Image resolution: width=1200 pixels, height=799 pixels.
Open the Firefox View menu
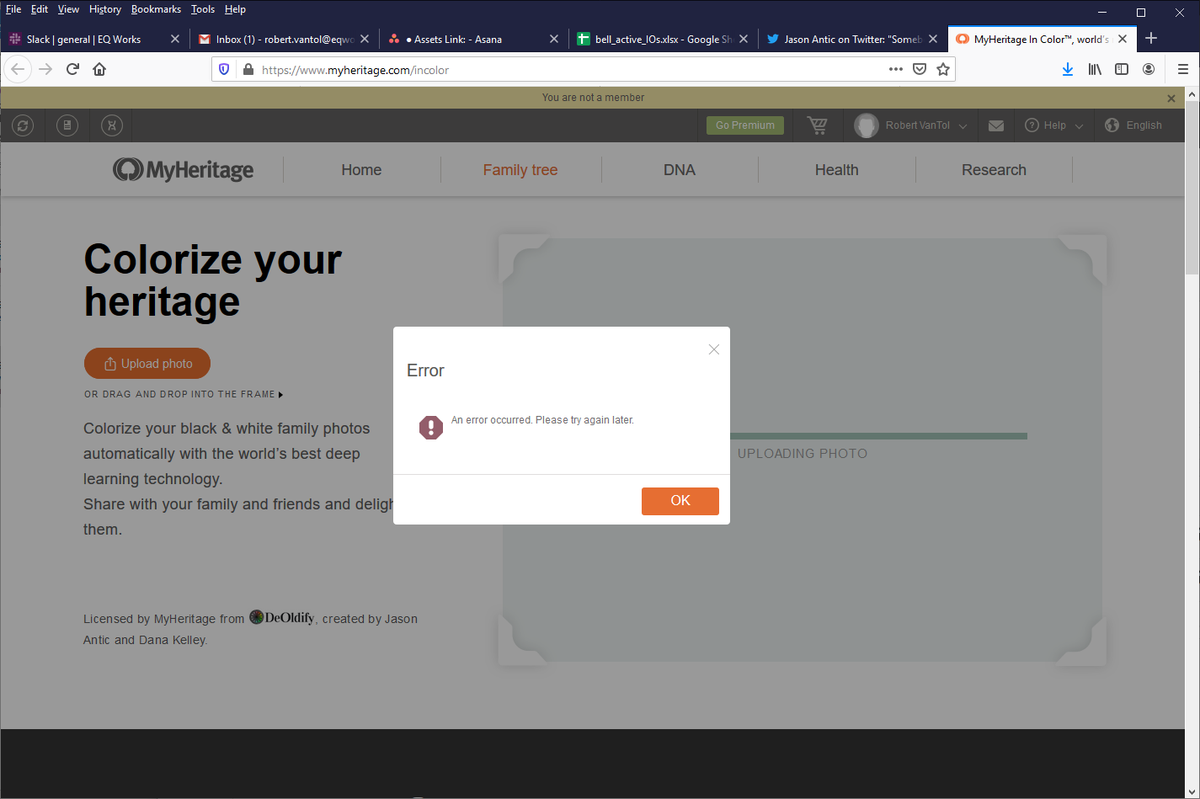[68, 9]
